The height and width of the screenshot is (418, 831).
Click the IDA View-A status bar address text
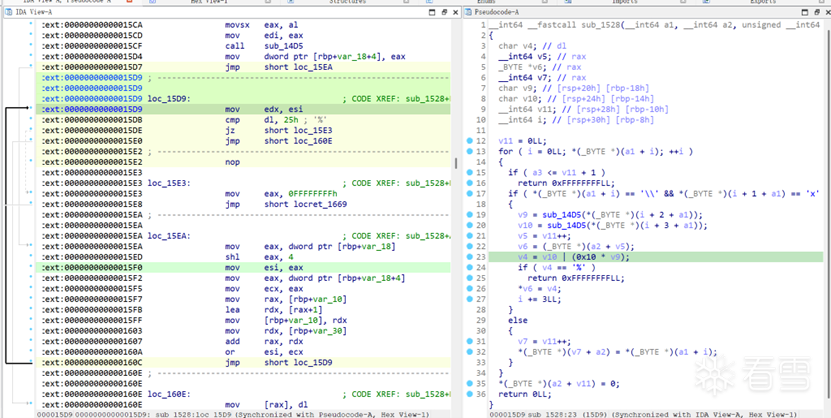[x=233, y=414]
